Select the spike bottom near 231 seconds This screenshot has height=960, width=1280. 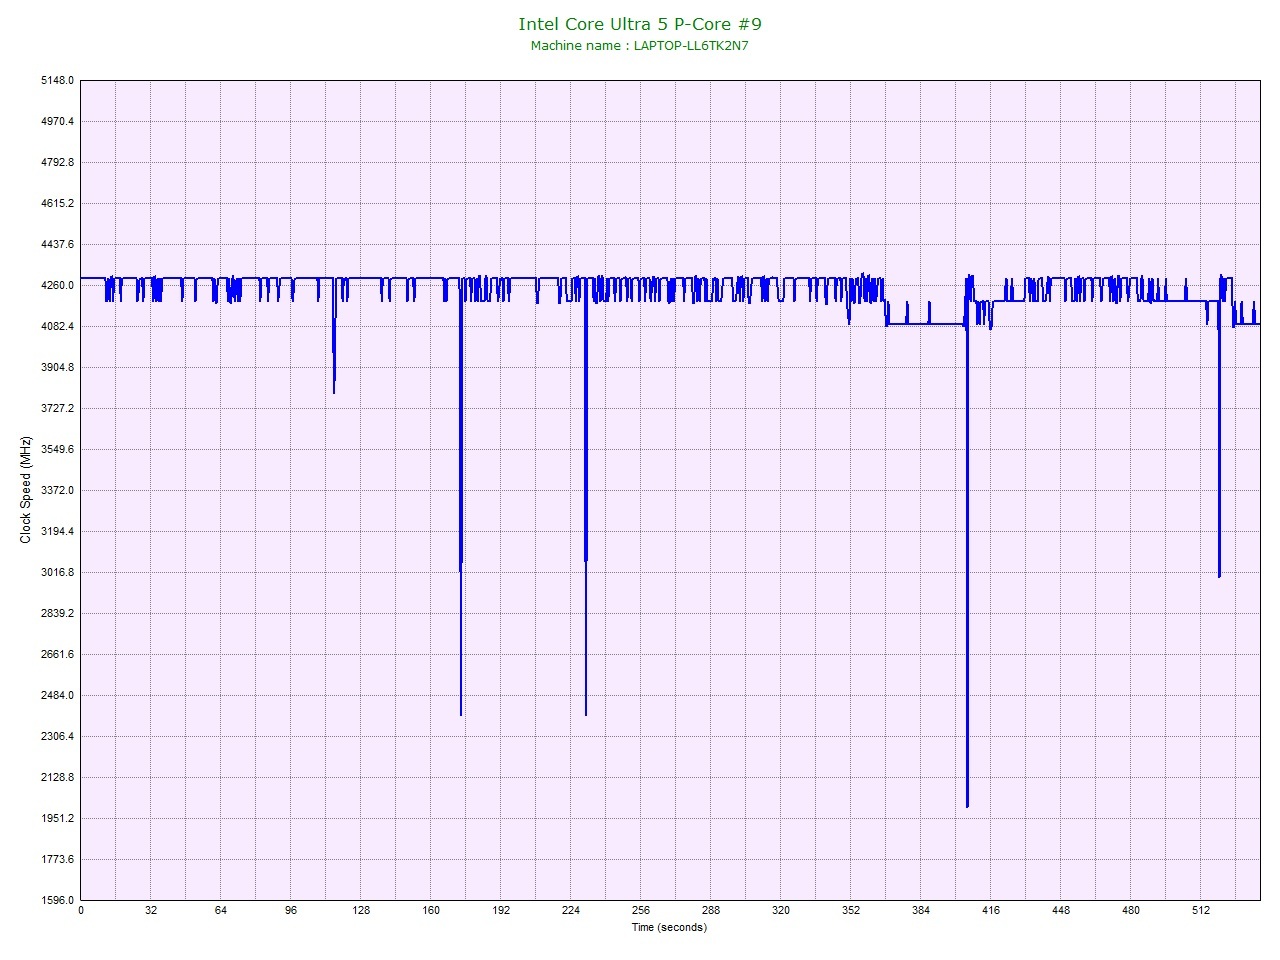tap(586, 714)
